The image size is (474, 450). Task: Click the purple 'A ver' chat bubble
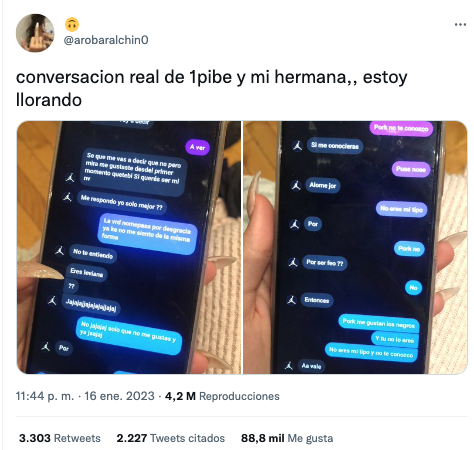coord(198,147)
